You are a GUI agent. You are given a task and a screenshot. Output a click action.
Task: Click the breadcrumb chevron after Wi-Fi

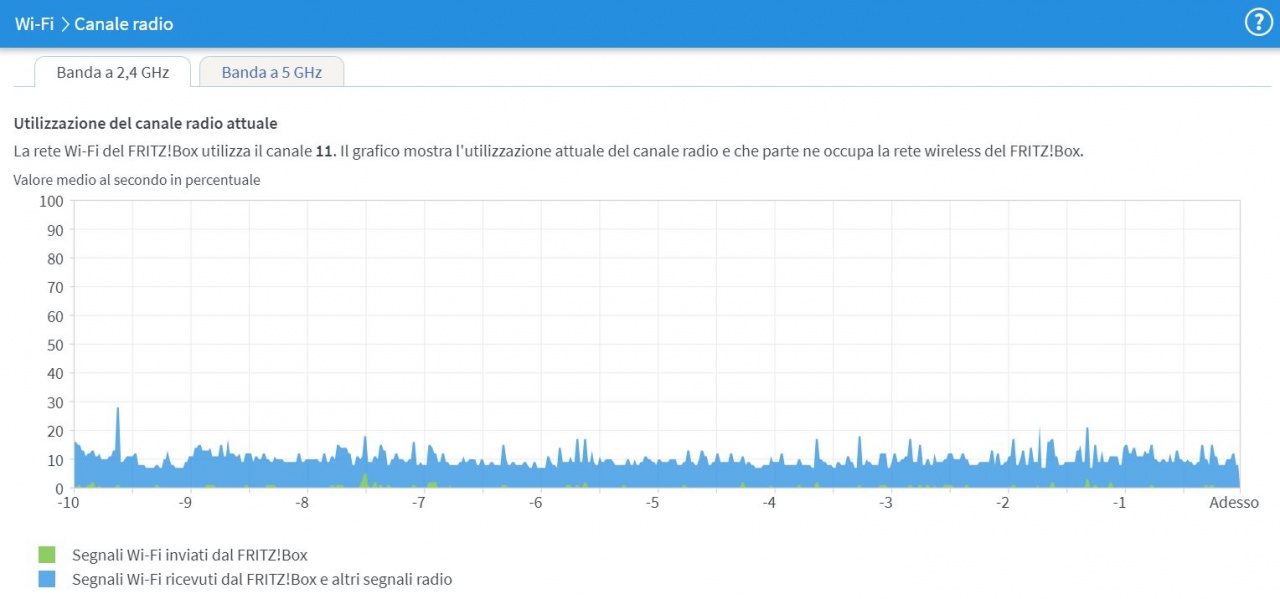click(64, 23)
